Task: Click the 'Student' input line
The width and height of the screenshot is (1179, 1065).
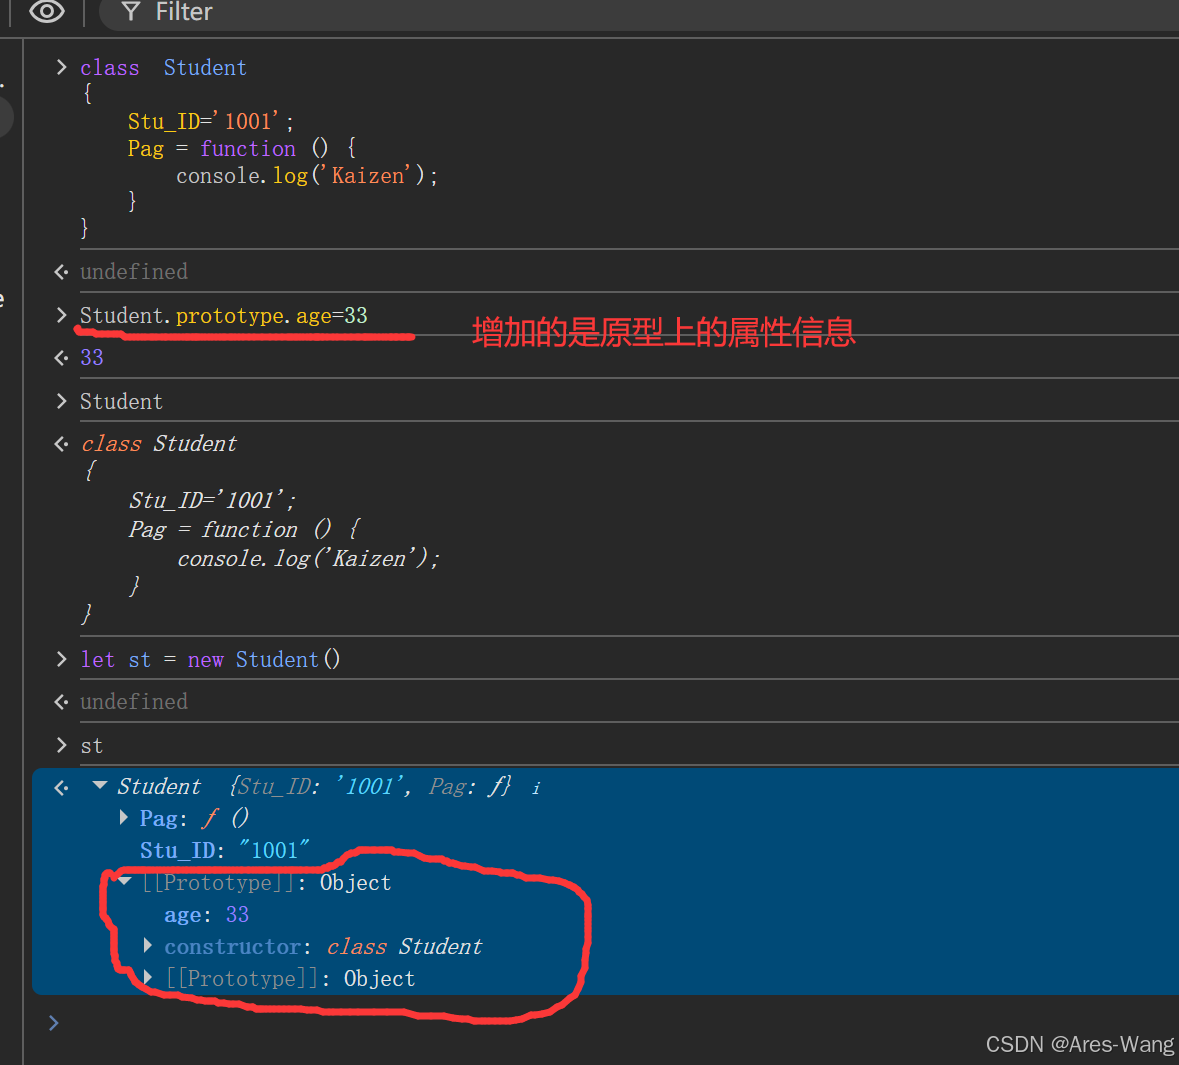Action: (121, 402)
